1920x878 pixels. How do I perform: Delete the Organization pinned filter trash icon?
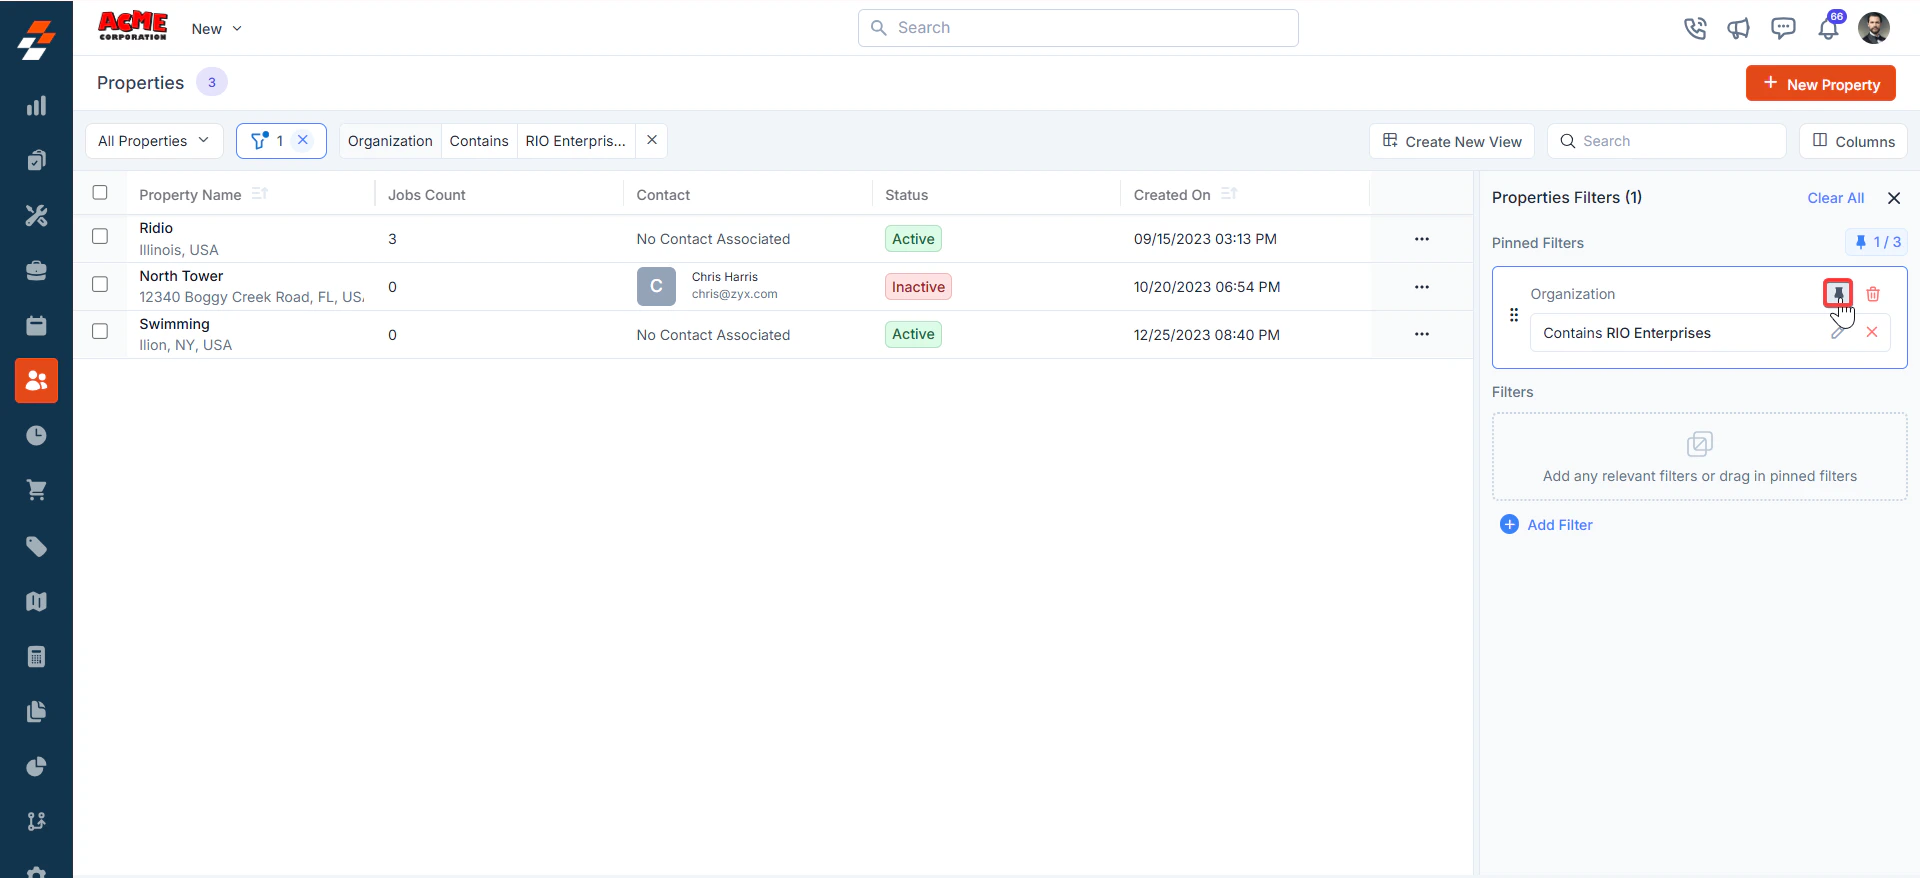[x=1873, y=294]
